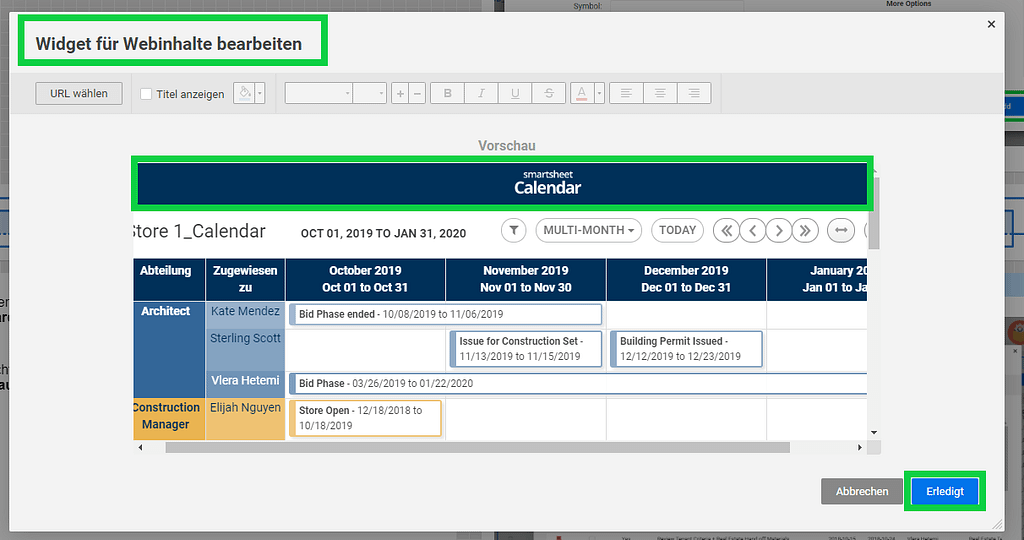
Task: Open the font family dropdown
Action: pos(319,93)
